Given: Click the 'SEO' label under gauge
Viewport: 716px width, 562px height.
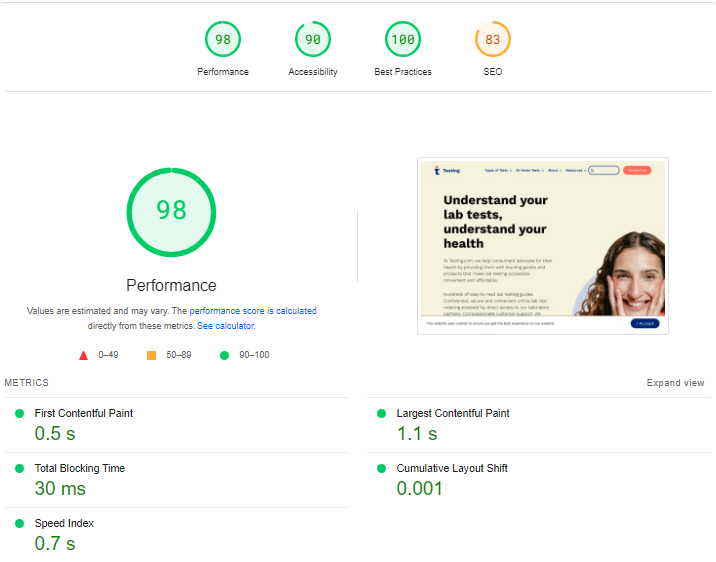Looking at the screenshot, I should [x=493, y=72].
